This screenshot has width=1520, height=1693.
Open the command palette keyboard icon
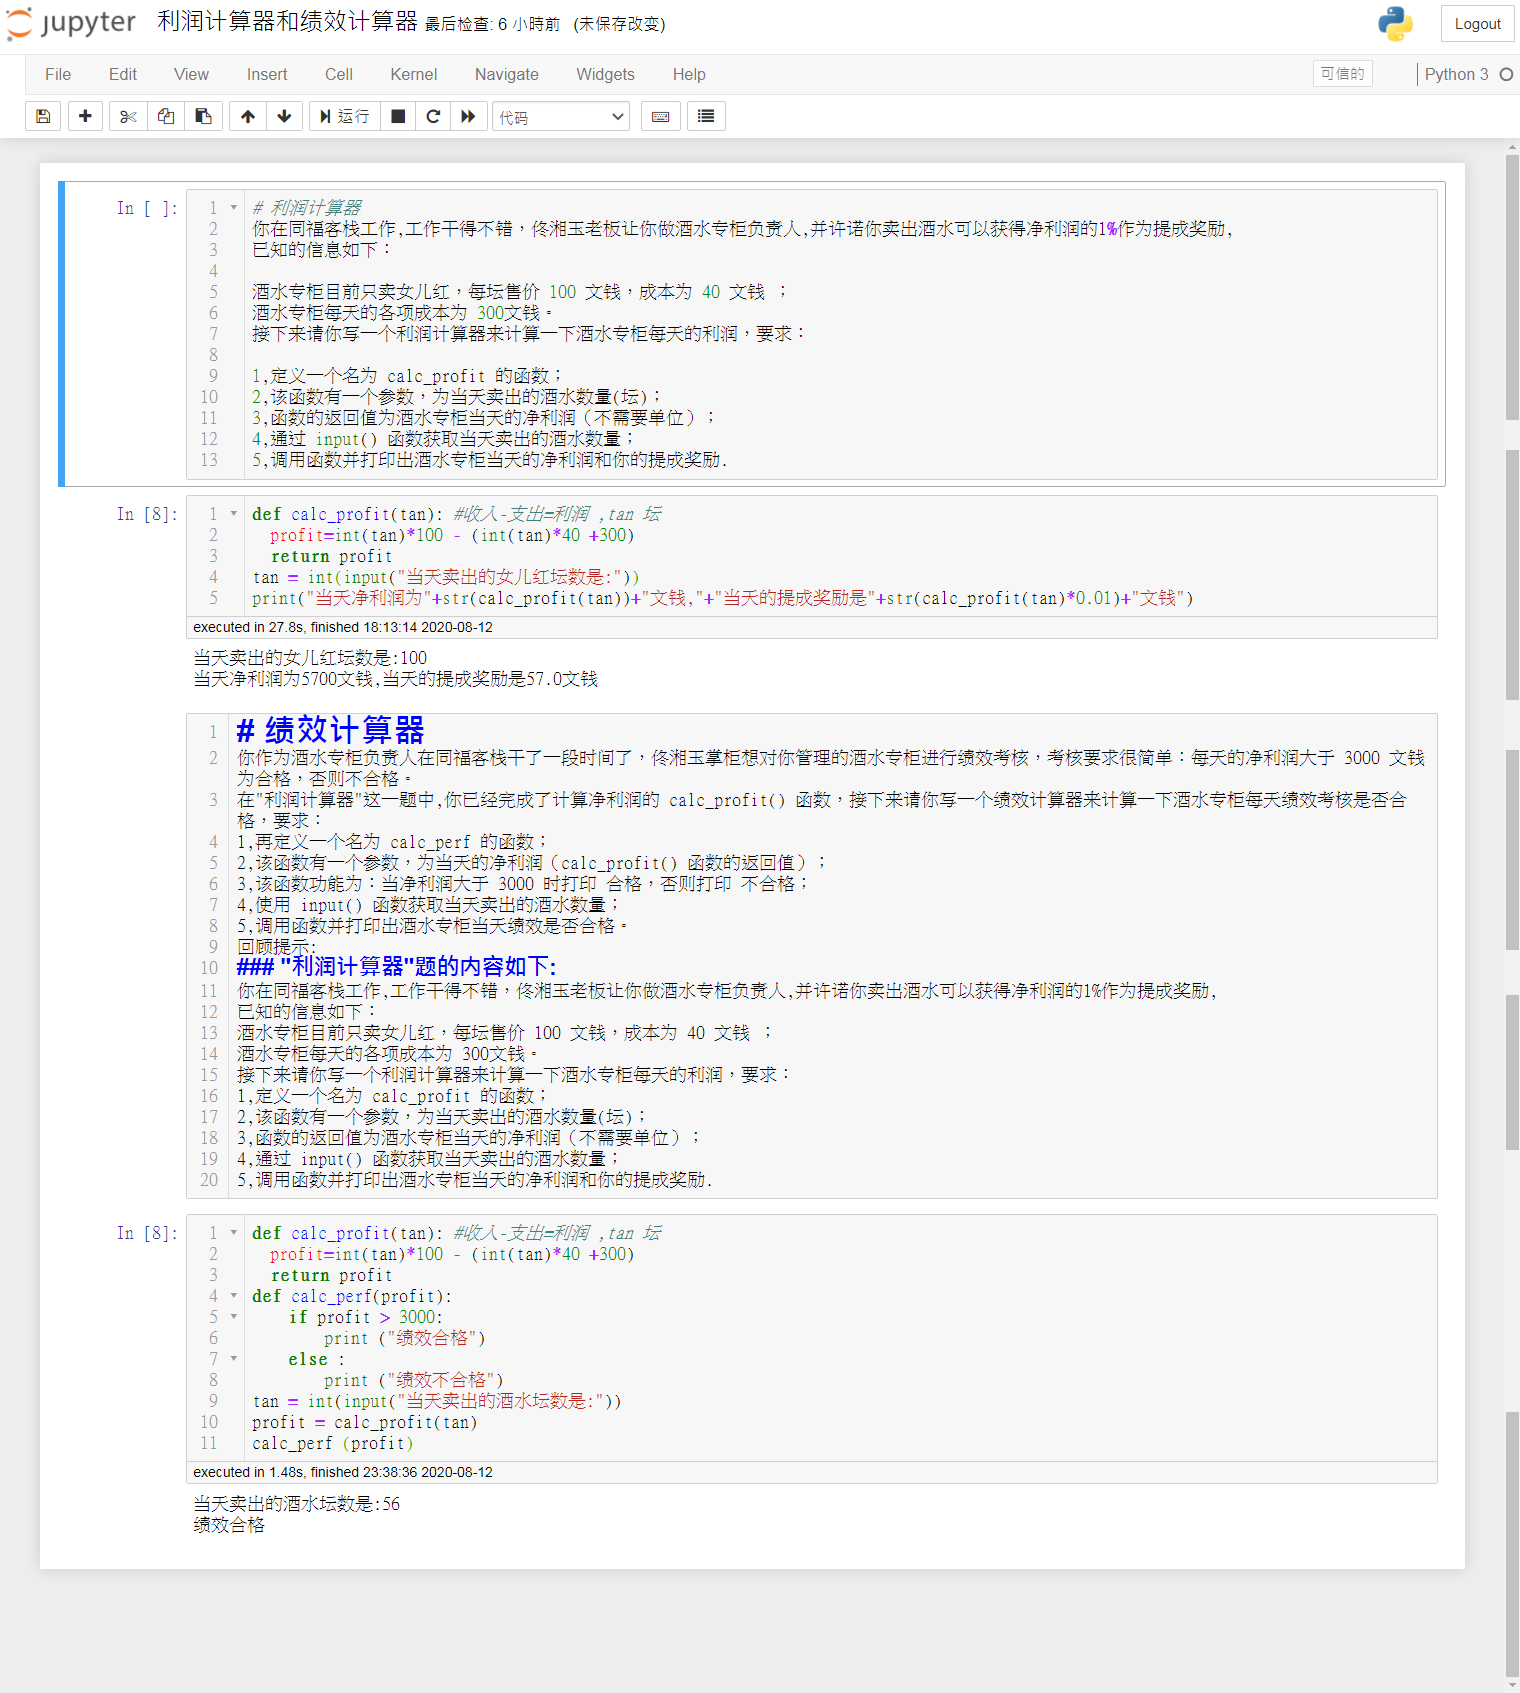(x=661, y=117)
